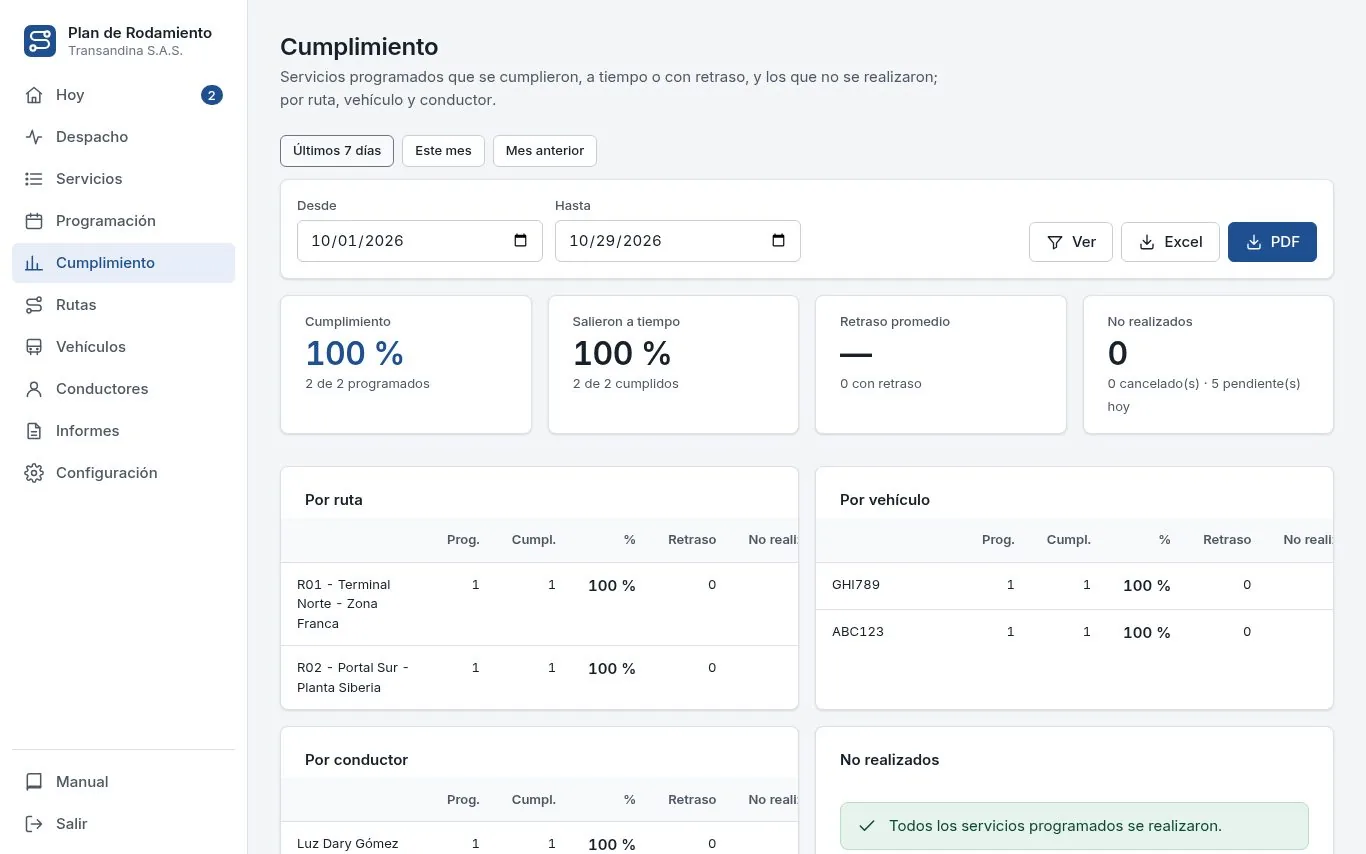Click the Rutas route icon
1366x854 pixels.
point(34,305)
